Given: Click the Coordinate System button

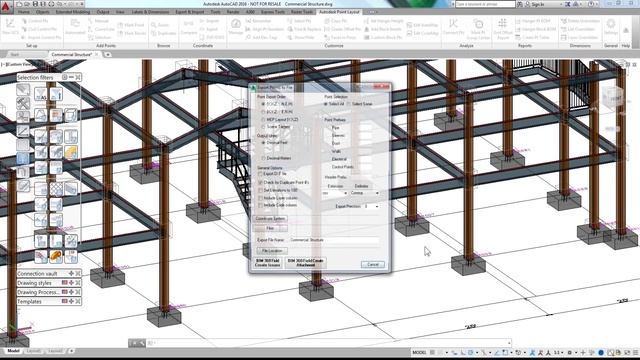Looking at the screenshot, I should click(x=270, y=219).
